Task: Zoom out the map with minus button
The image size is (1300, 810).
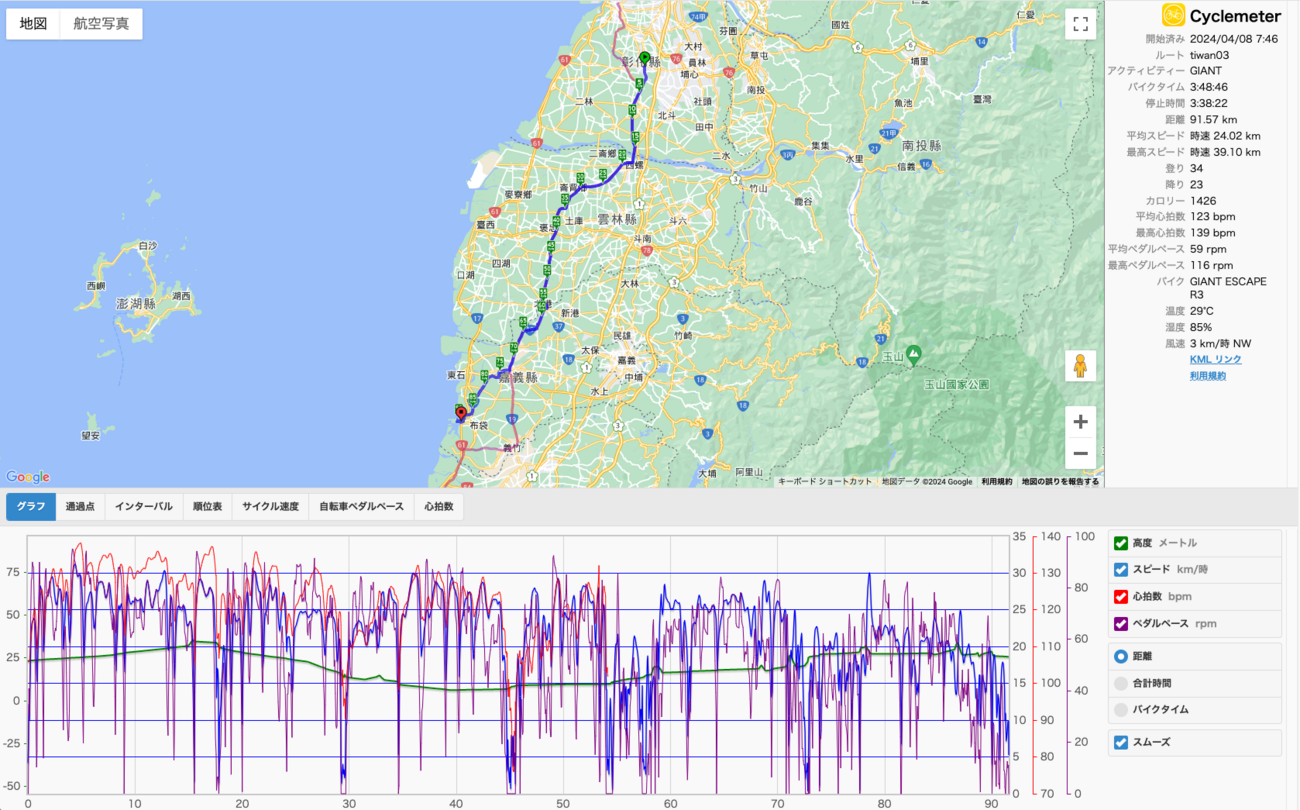Action: (1080, 454)
